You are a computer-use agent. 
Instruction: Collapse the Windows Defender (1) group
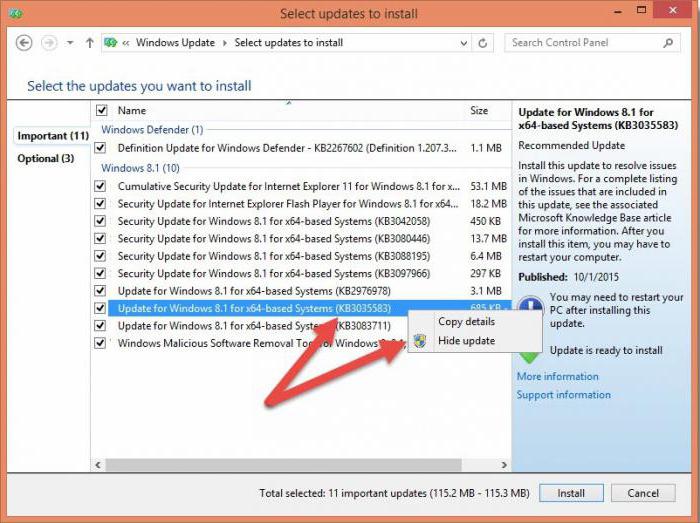tap(152, 130)
